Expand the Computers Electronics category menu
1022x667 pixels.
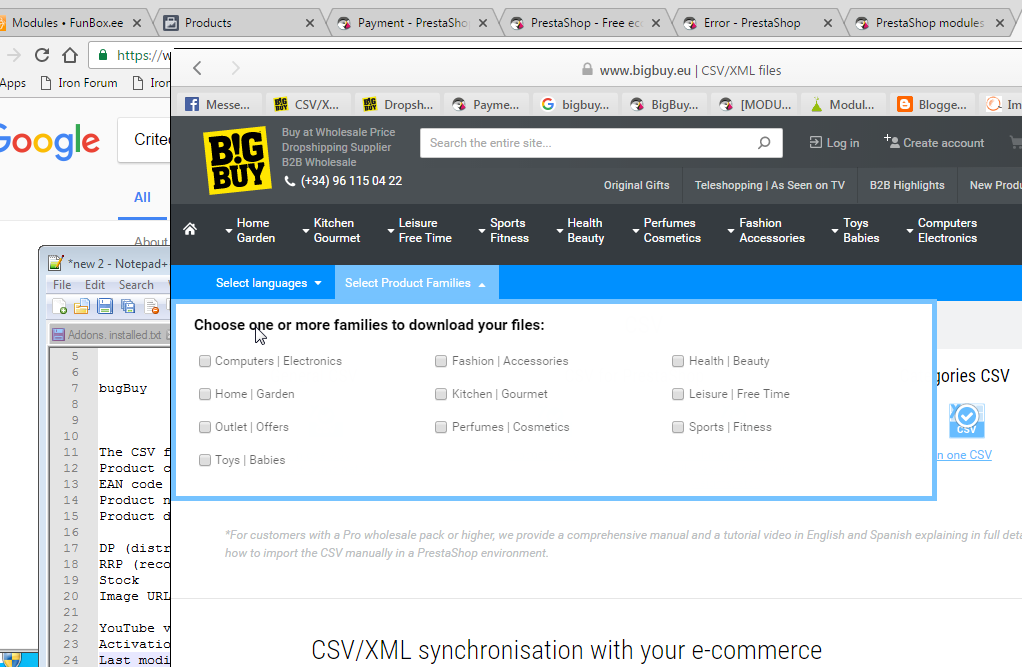[942, 231]
